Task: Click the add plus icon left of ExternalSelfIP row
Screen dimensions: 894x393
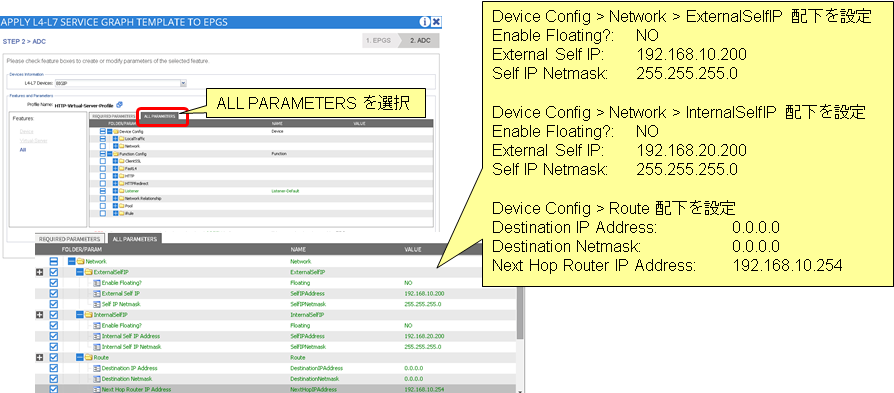Action: (x=39, y=273)
